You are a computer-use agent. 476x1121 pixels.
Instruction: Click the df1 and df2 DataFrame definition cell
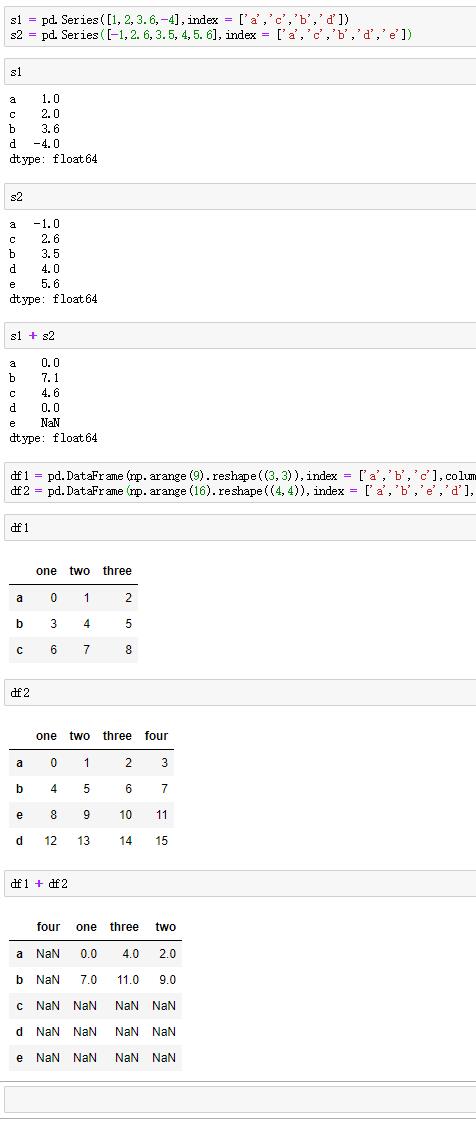240,483
